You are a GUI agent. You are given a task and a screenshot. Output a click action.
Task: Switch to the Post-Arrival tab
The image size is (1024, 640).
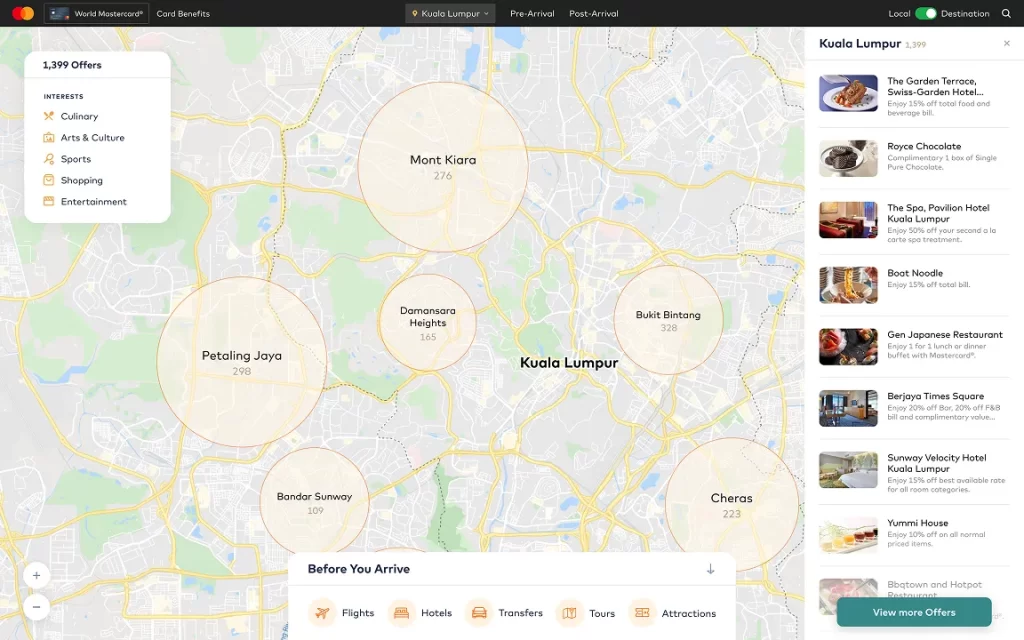click(593, 14)
